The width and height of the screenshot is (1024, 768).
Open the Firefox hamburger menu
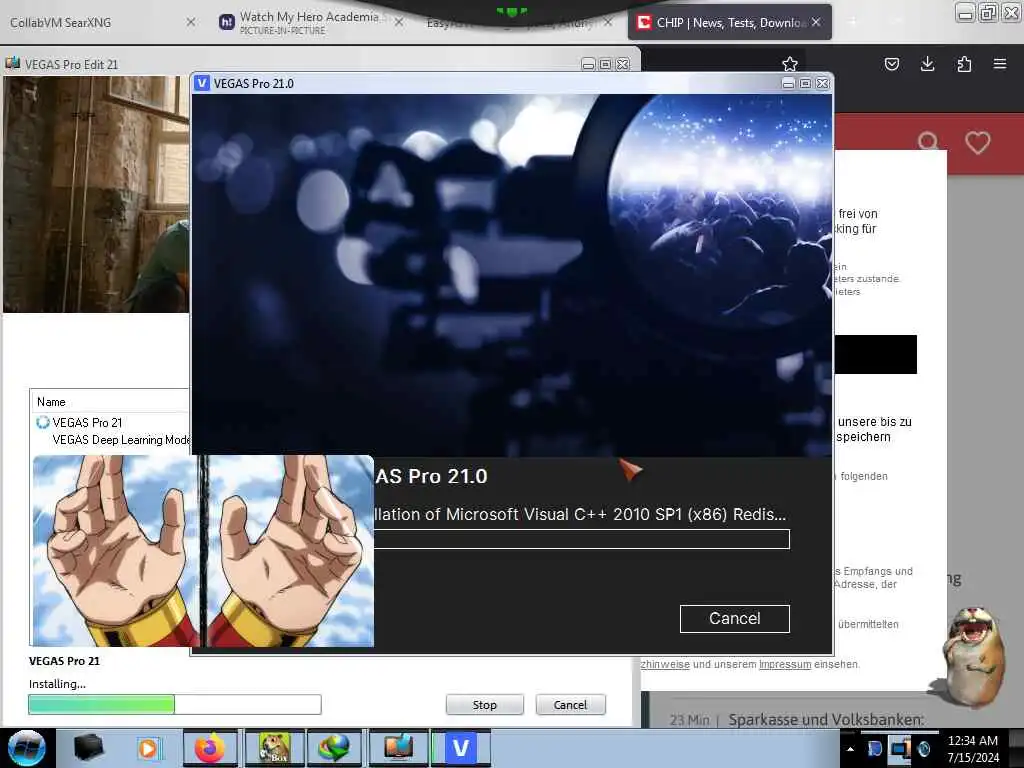1000,64
